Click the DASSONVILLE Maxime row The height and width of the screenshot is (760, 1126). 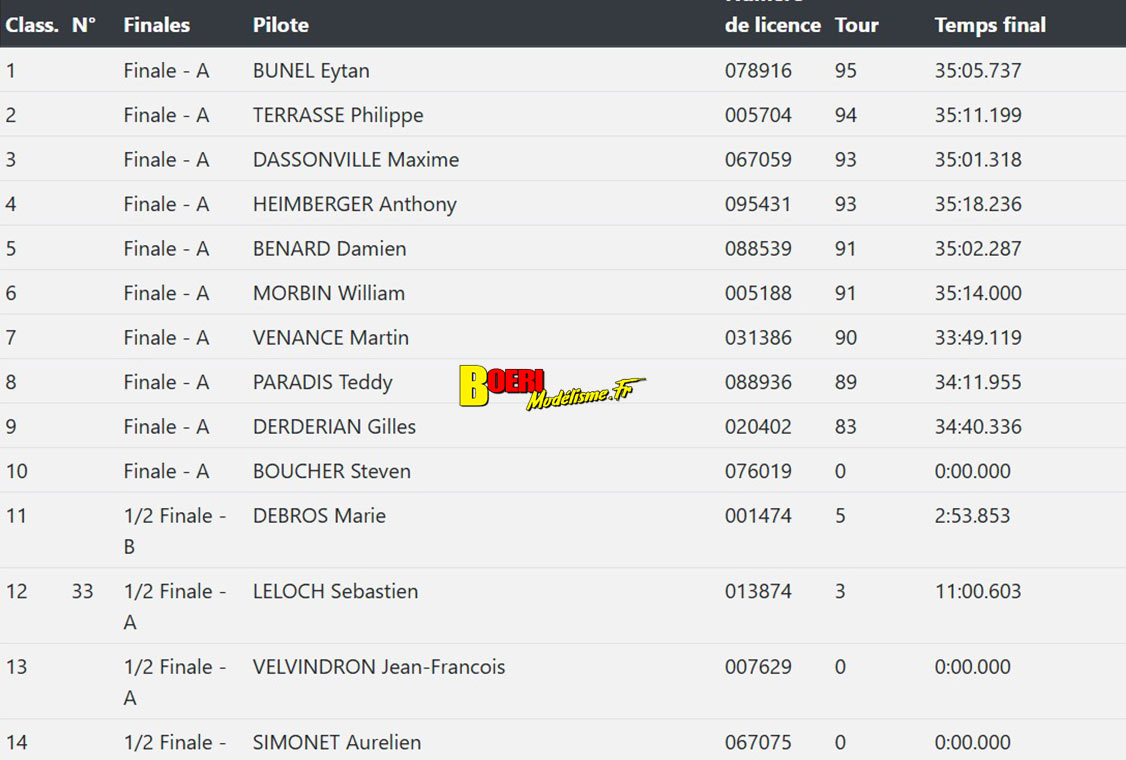coord(355,160)
